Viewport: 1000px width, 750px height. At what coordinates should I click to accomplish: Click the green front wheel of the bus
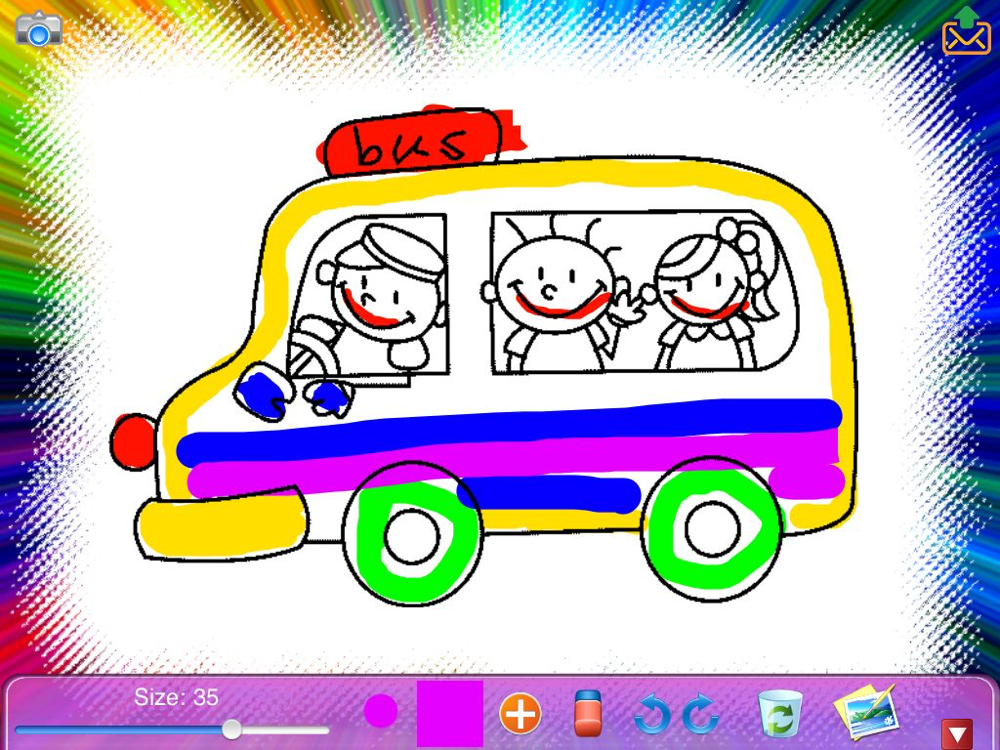[x=412, y=535]
